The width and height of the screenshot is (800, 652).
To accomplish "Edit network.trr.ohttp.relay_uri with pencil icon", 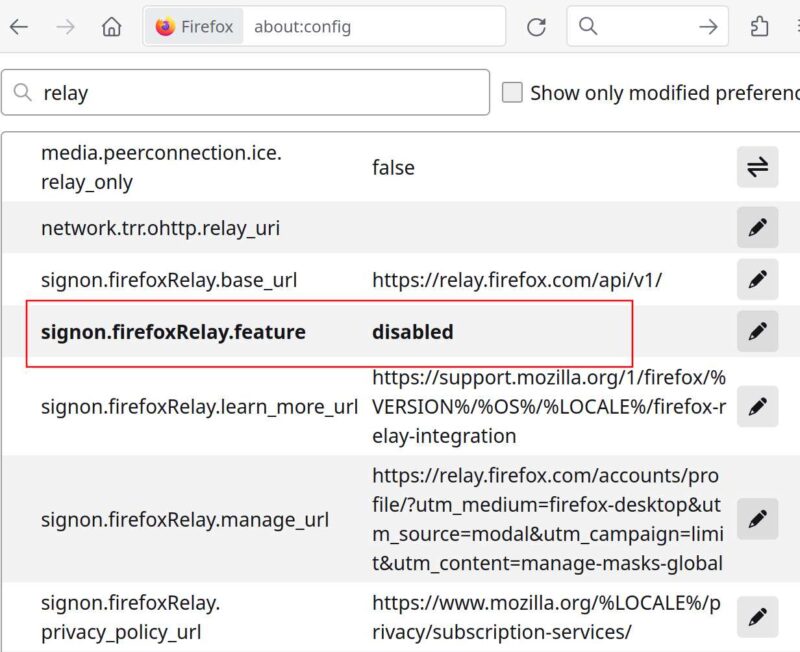I will 758,228.
